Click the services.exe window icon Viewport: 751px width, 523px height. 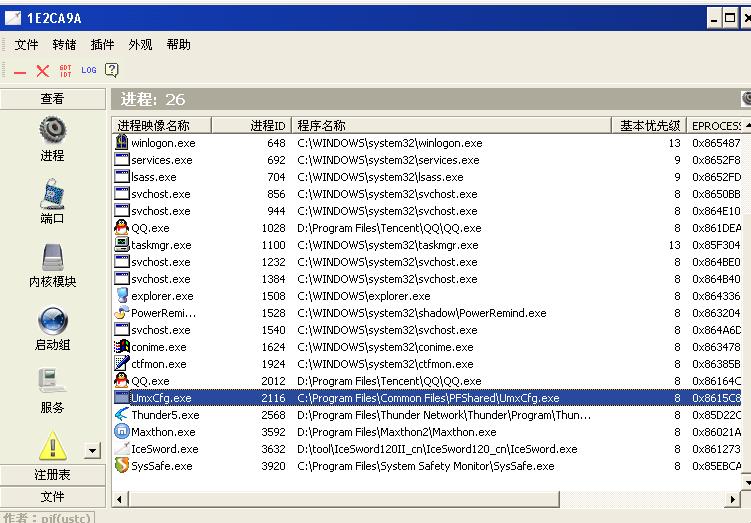122,160
